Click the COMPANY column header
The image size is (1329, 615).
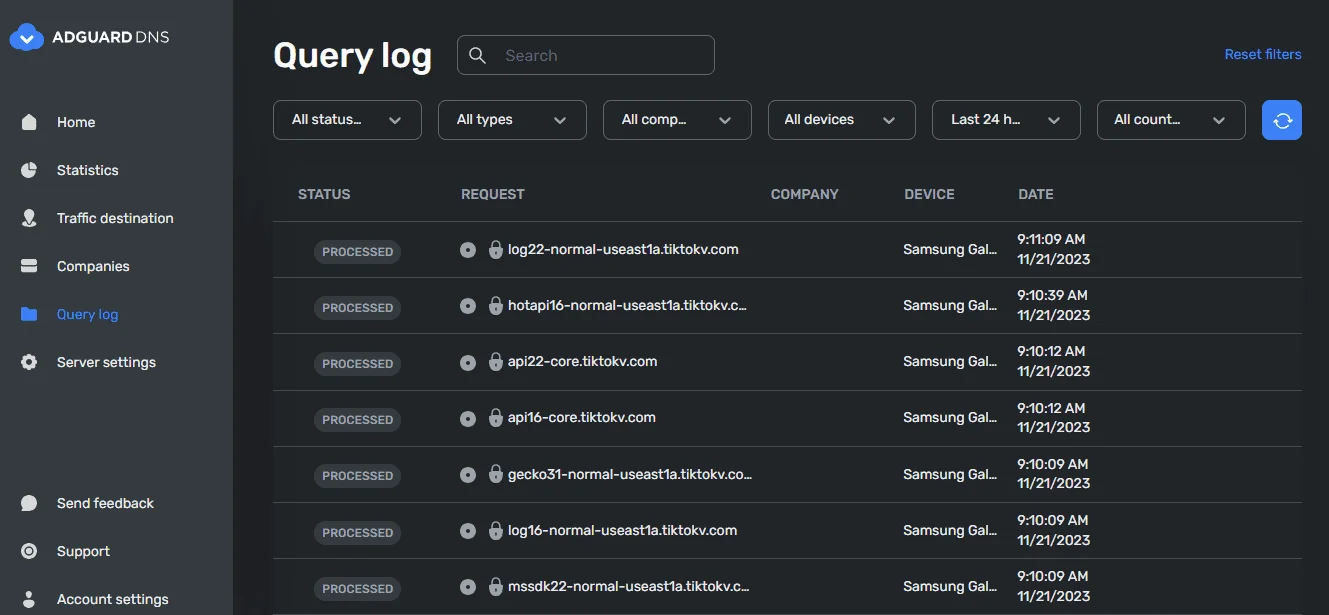click(x=805, y=194)
